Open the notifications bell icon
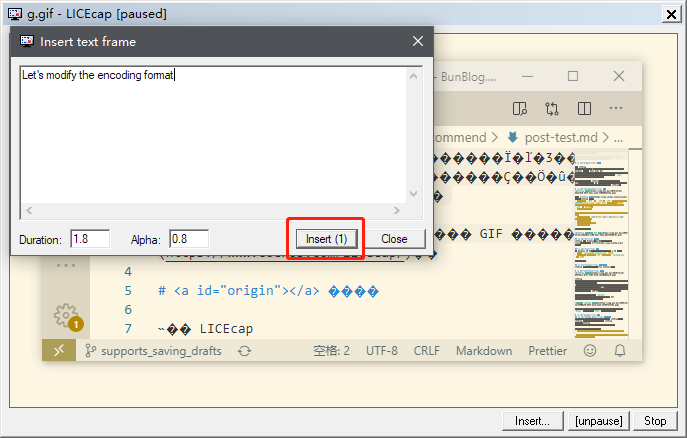The width and height of the screenshot is (687, 438). 619,351
